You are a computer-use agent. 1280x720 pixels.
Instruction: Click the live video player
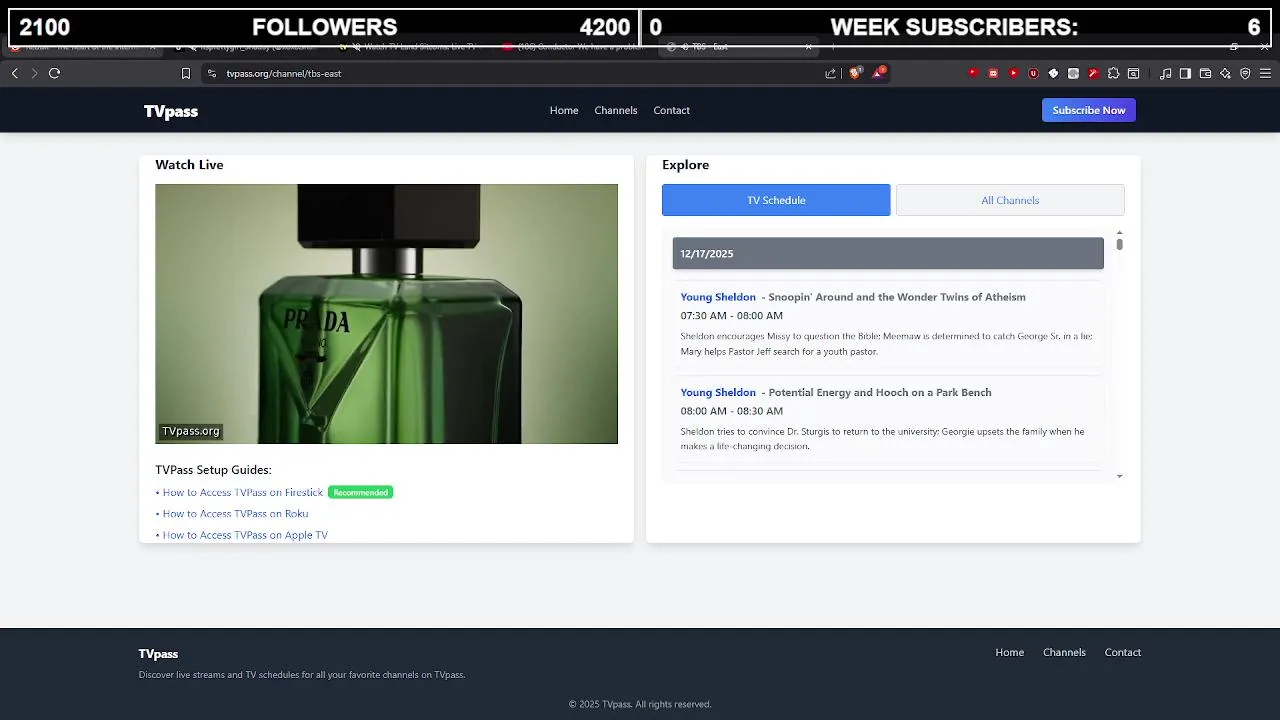coord(386,314)
